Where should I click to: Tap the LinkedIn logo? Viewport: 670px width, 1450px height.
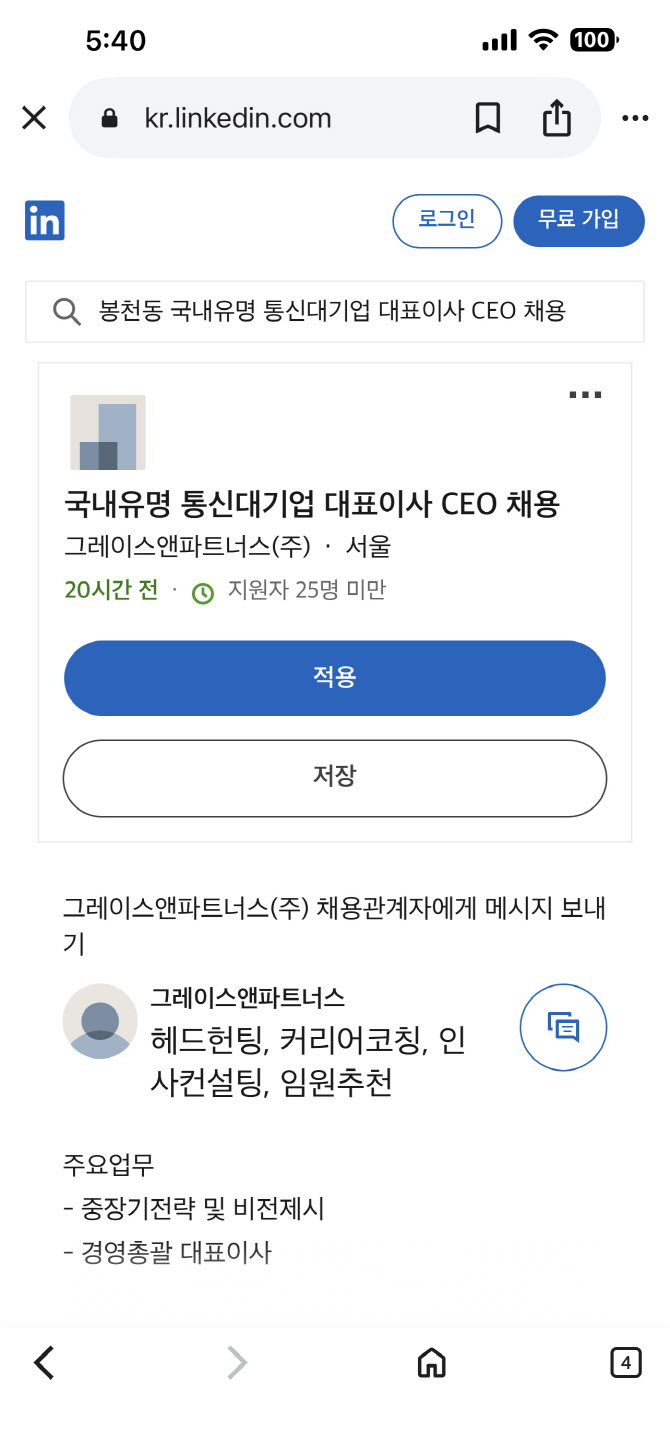45,220
